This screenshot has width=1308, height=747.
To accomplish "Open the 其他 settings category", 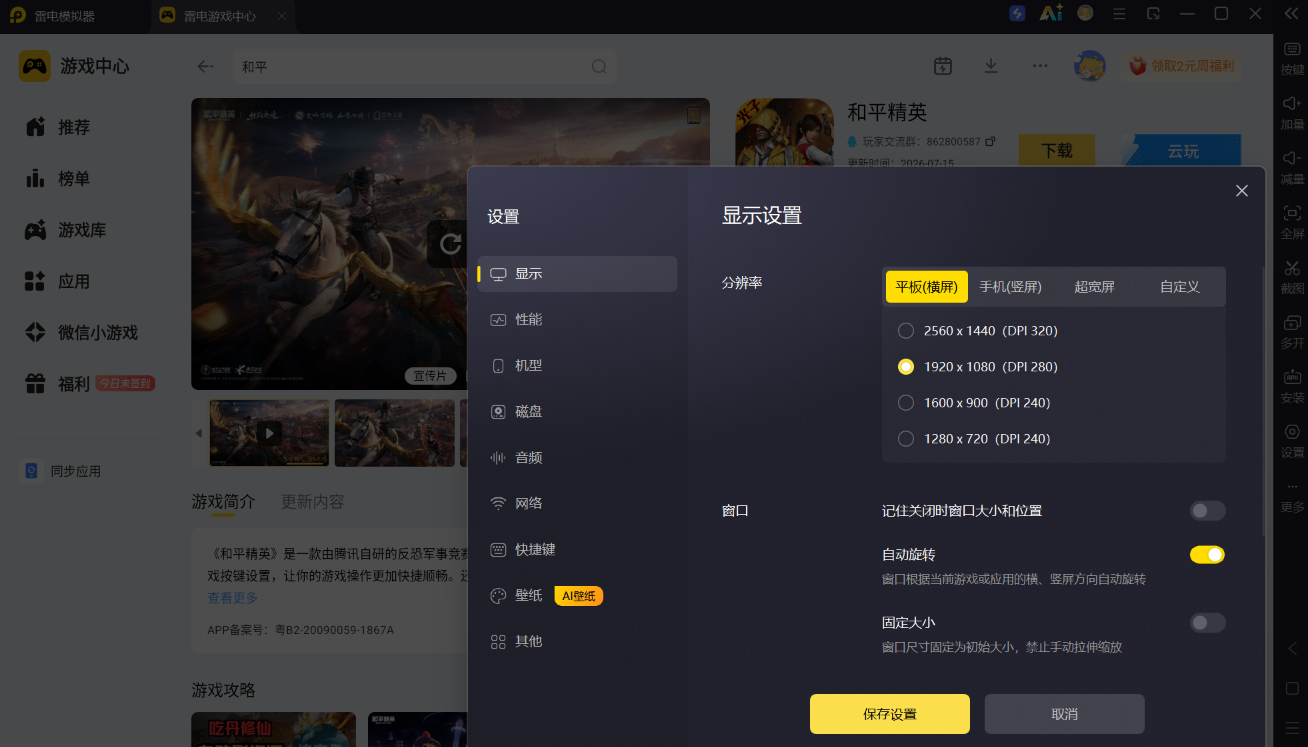I will click(577, 642).
